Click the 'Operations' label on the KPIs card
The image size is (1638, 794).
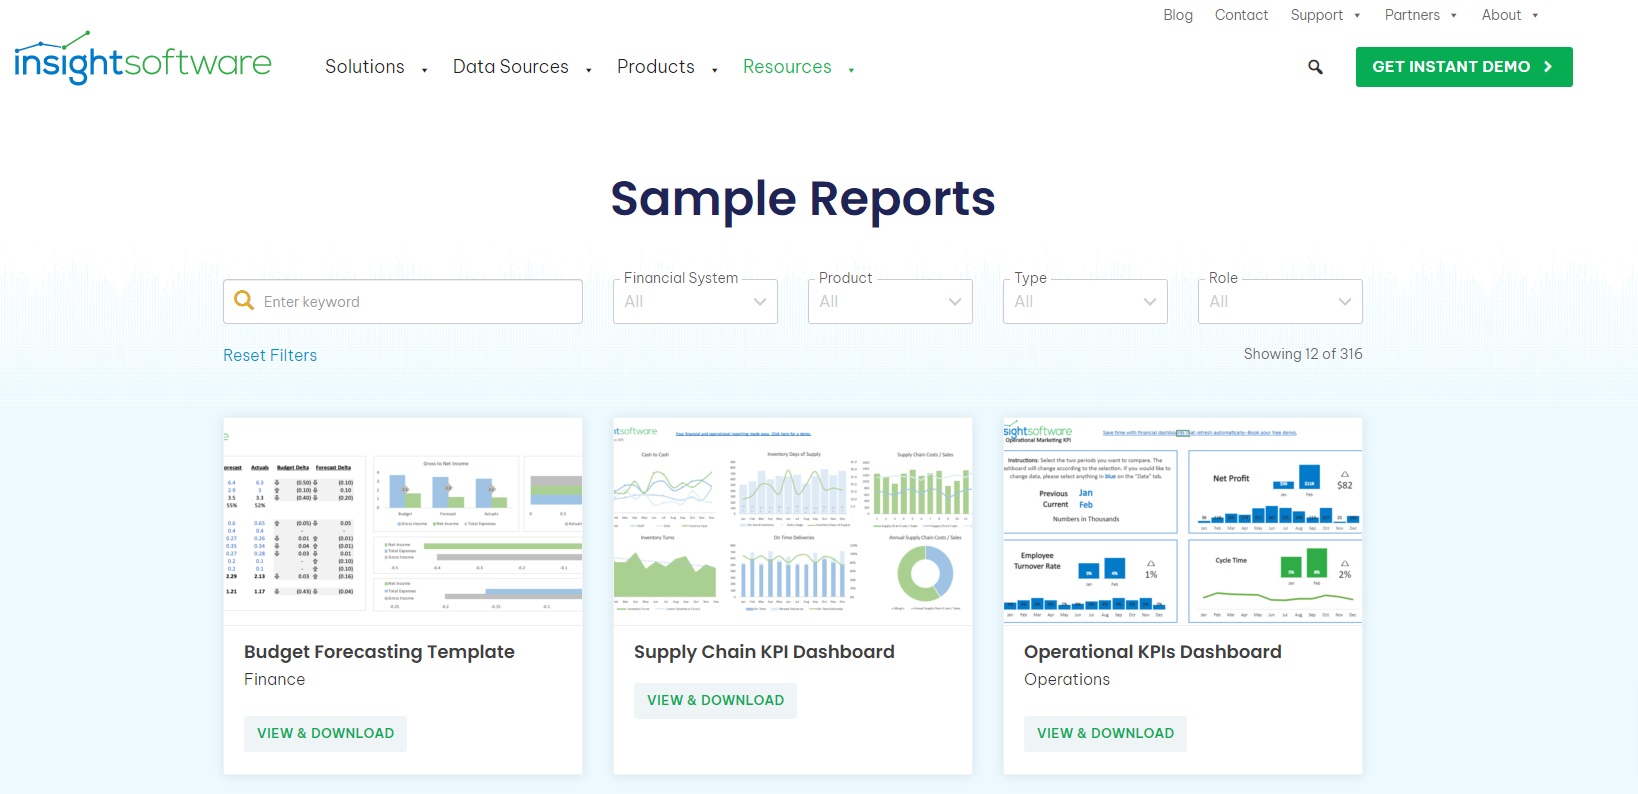(x=1067, y=679)
